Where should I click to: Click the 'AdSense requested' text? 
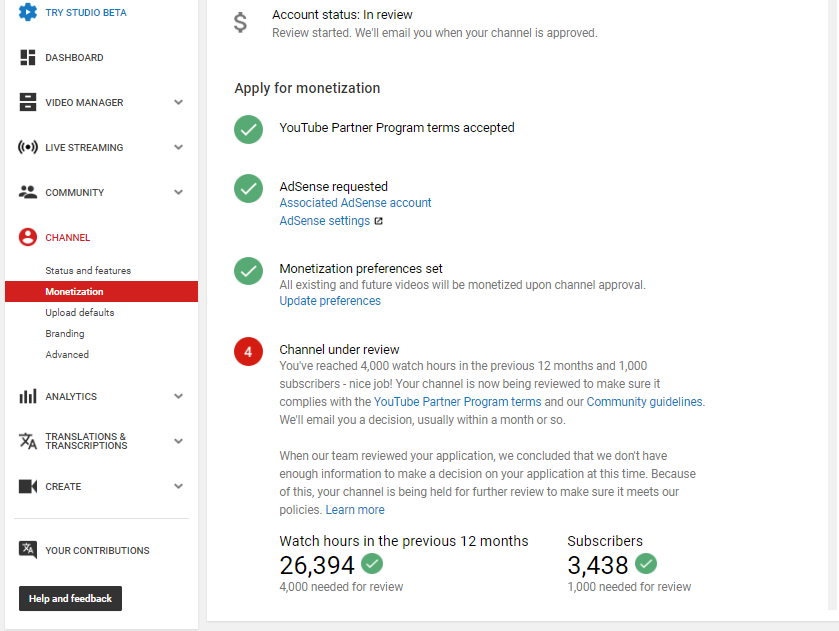(333, 186)
